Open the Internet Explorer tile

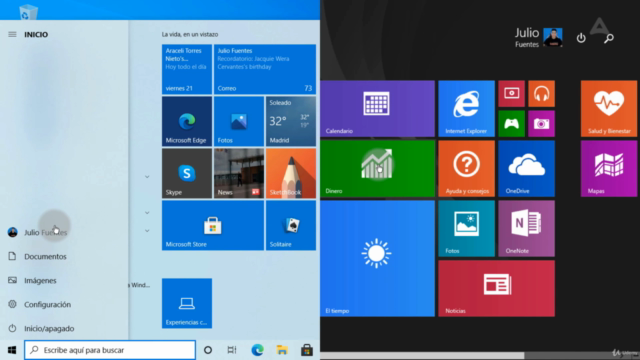click(467, 108)
